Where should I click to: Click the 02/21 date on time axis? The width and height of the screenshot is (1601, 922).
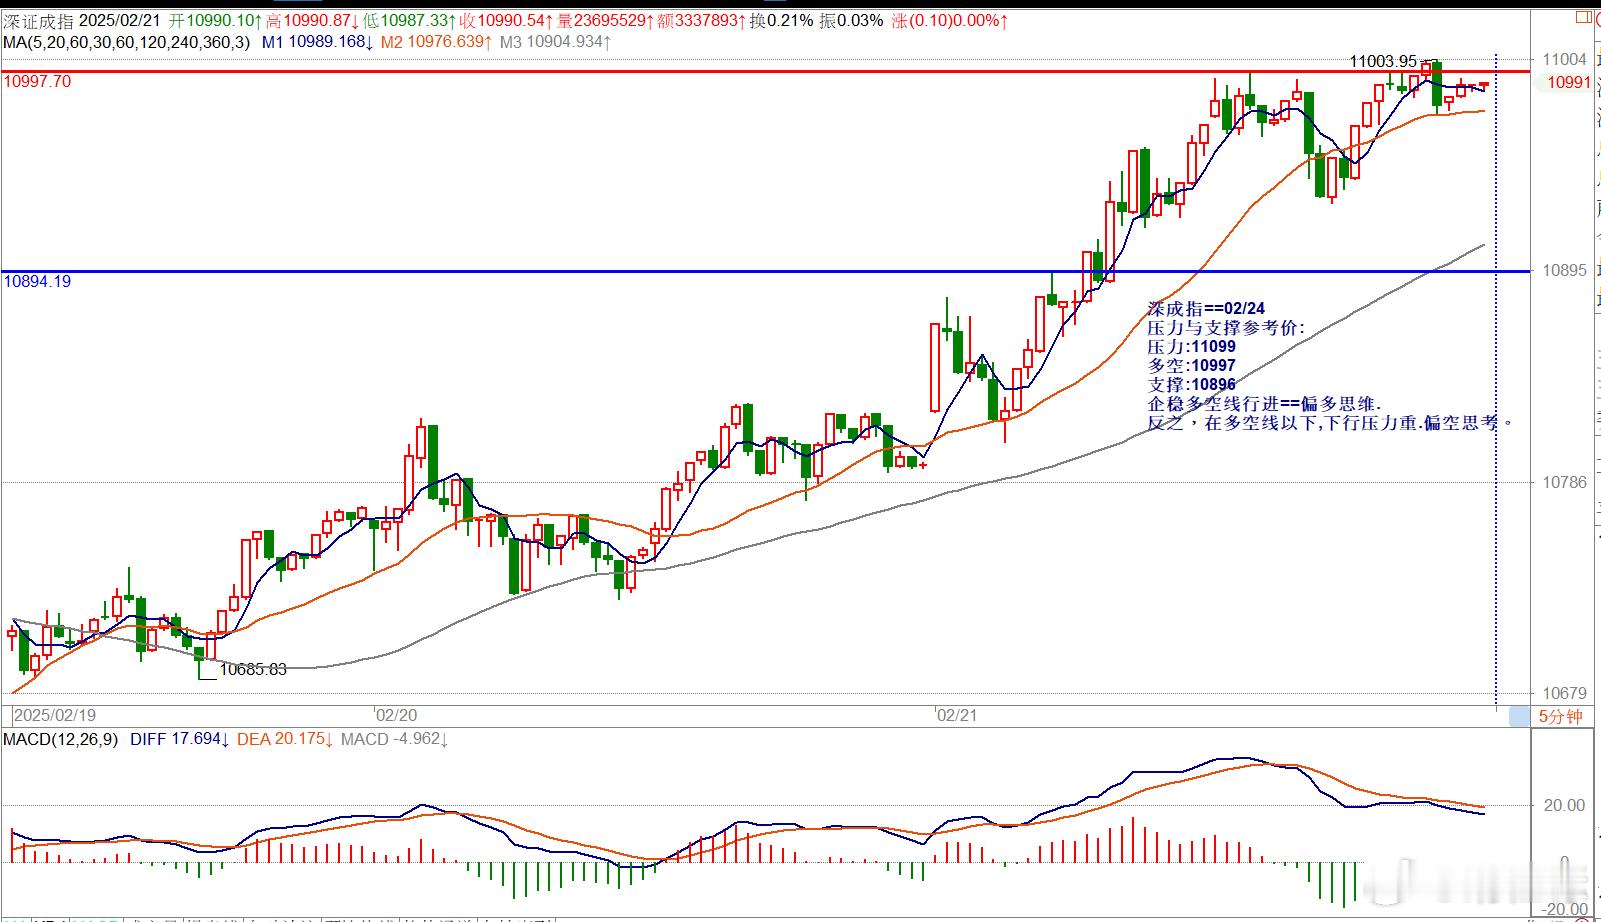[956, 716]
